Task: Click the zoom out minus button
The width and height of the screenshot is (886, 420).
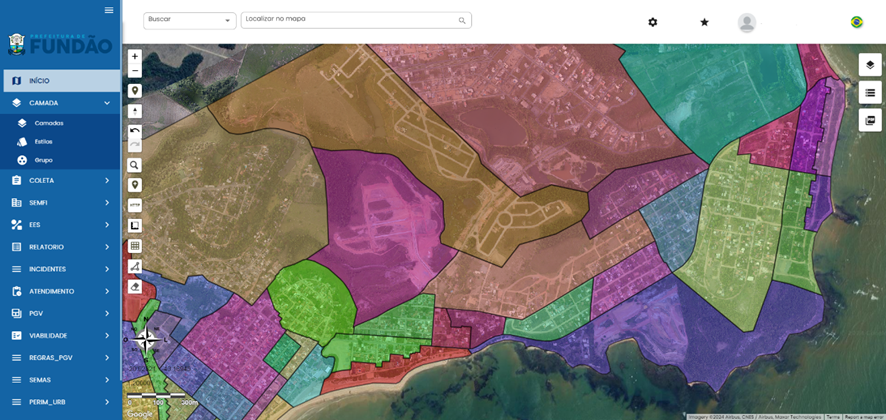Action: tap(135, 71)
